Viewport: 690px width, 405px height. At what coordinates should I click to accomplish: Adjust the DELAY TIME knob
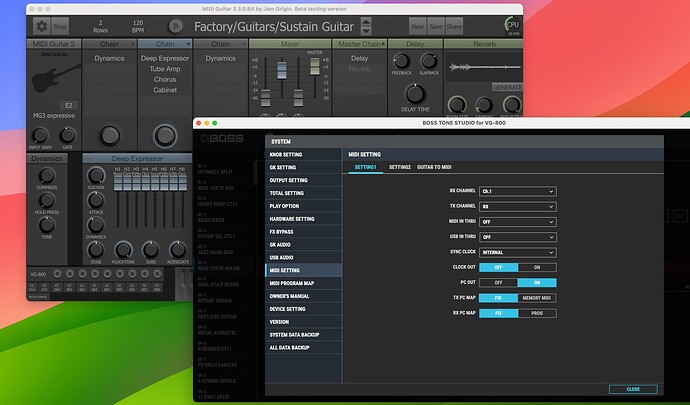(415, 94)
